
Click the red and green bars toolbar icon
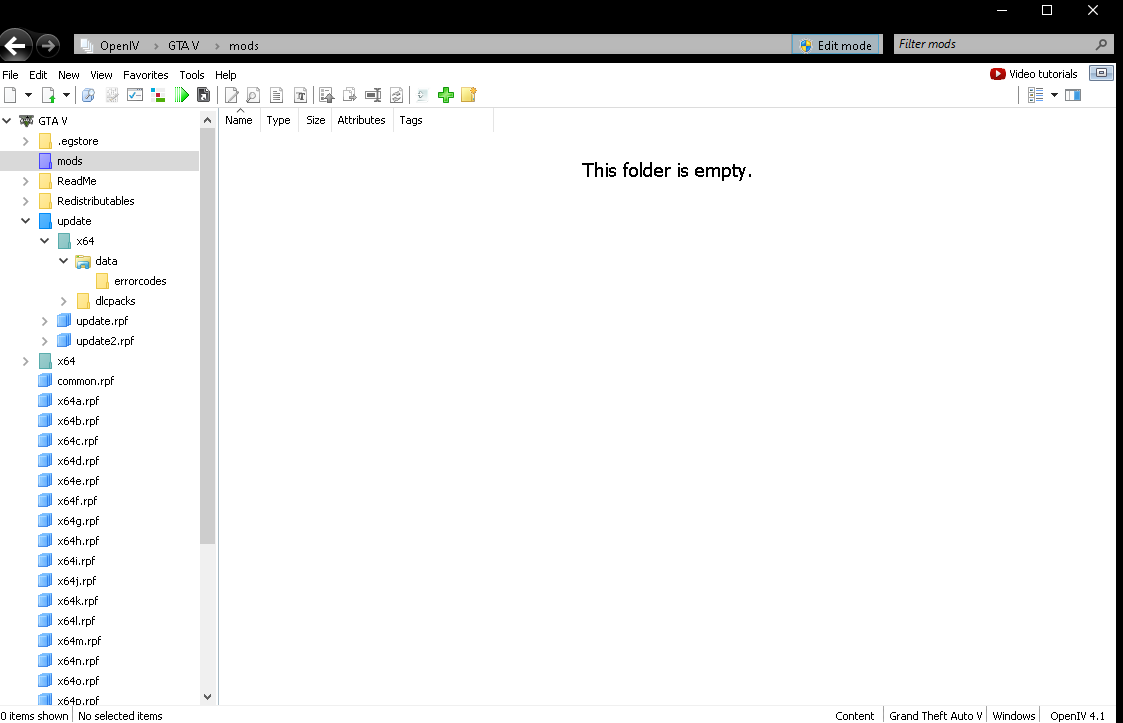click(x=158, y=95)
